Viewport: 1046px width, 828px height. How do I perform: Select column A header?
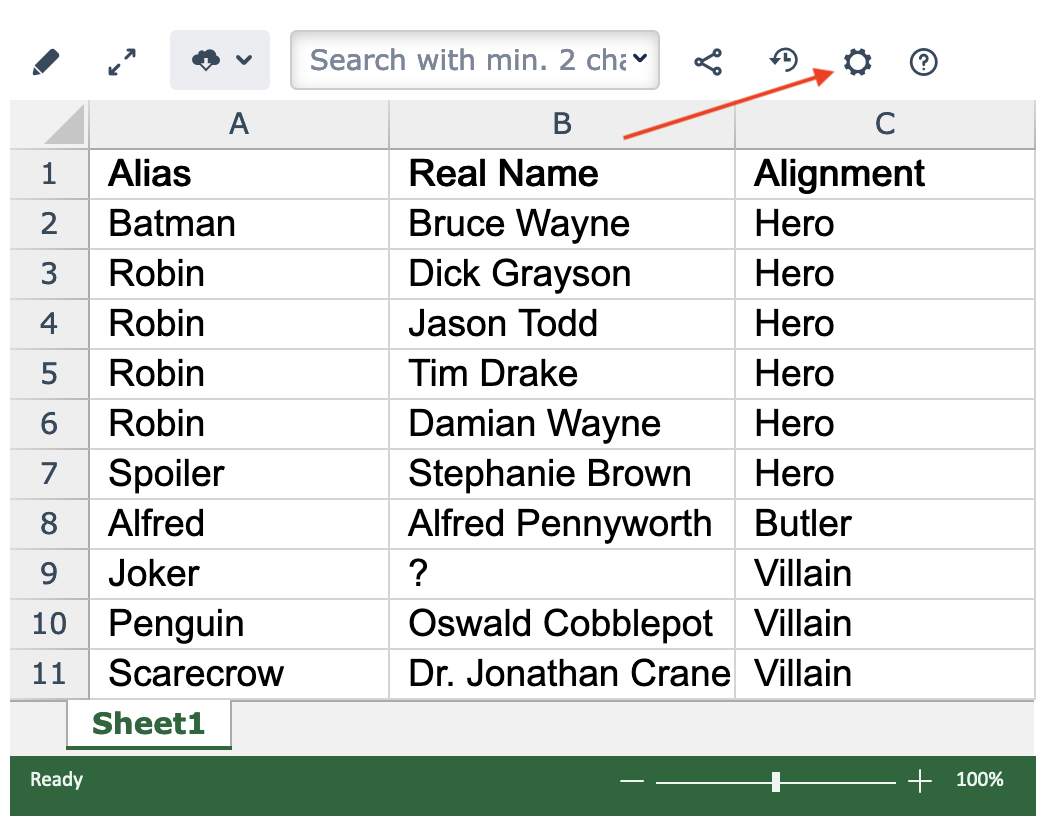(x=239, y=124)
